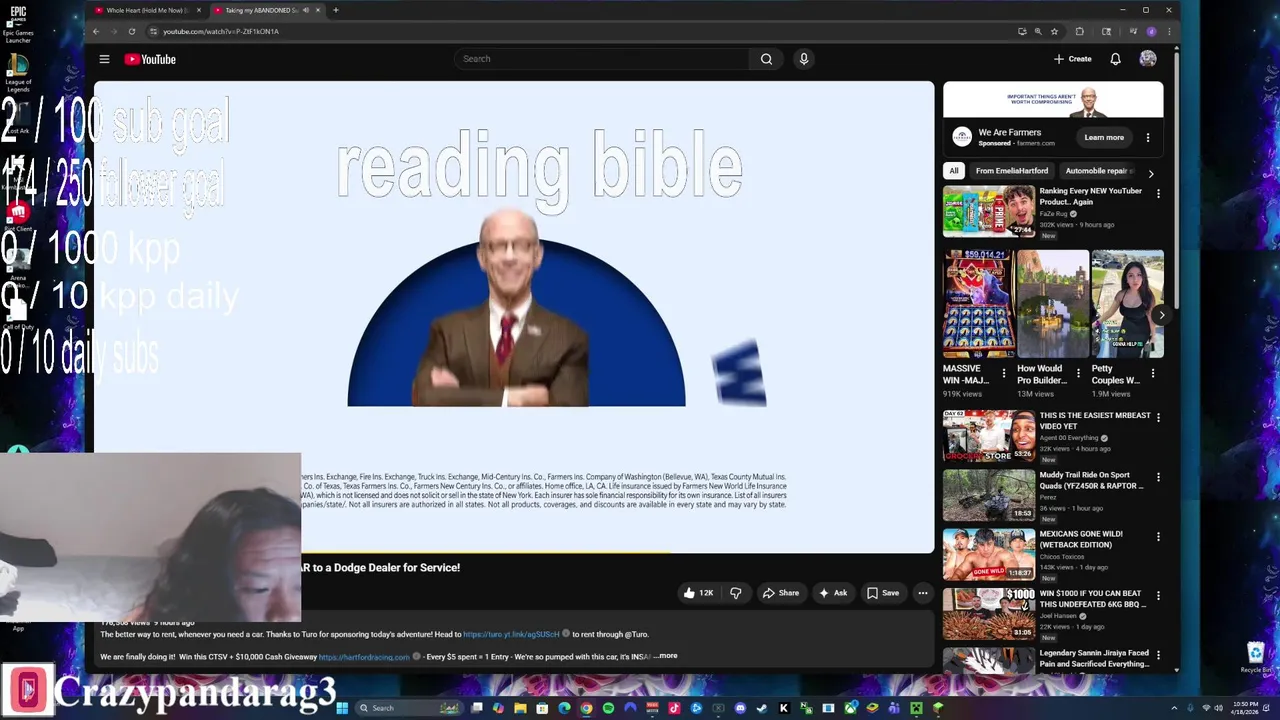1280x720 pixels.
Task: Open the YouTube account avatar menu
Action: 1148,59
